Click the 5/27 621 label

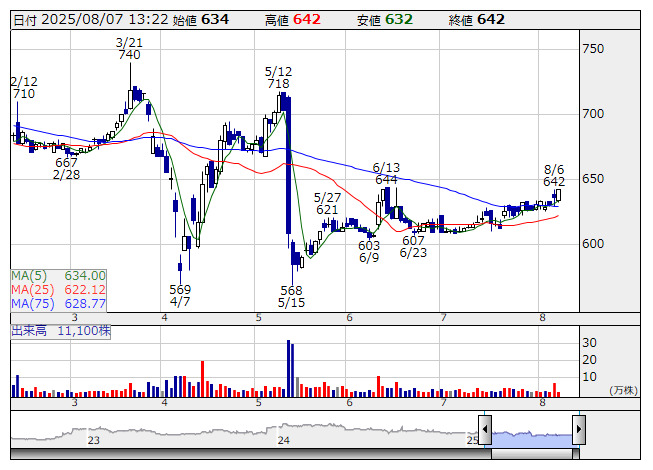327,204
